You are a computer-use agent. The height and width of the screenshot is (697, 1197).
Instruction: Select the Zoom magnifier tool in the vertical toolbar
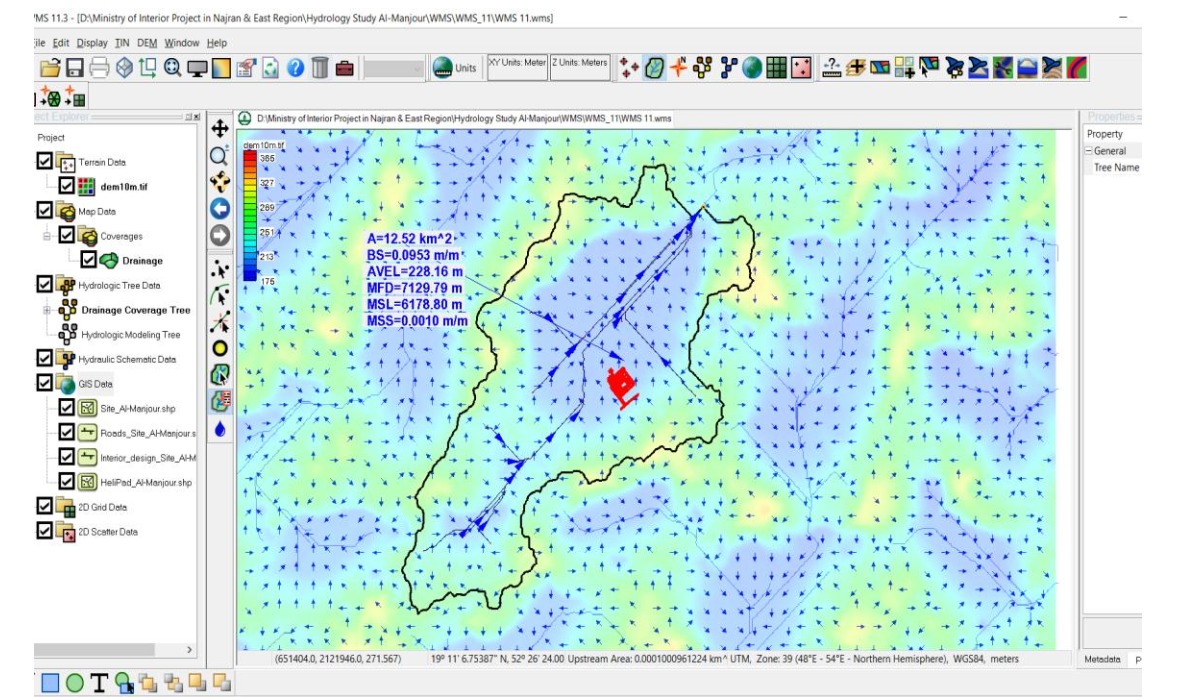(x=220, y=156)
